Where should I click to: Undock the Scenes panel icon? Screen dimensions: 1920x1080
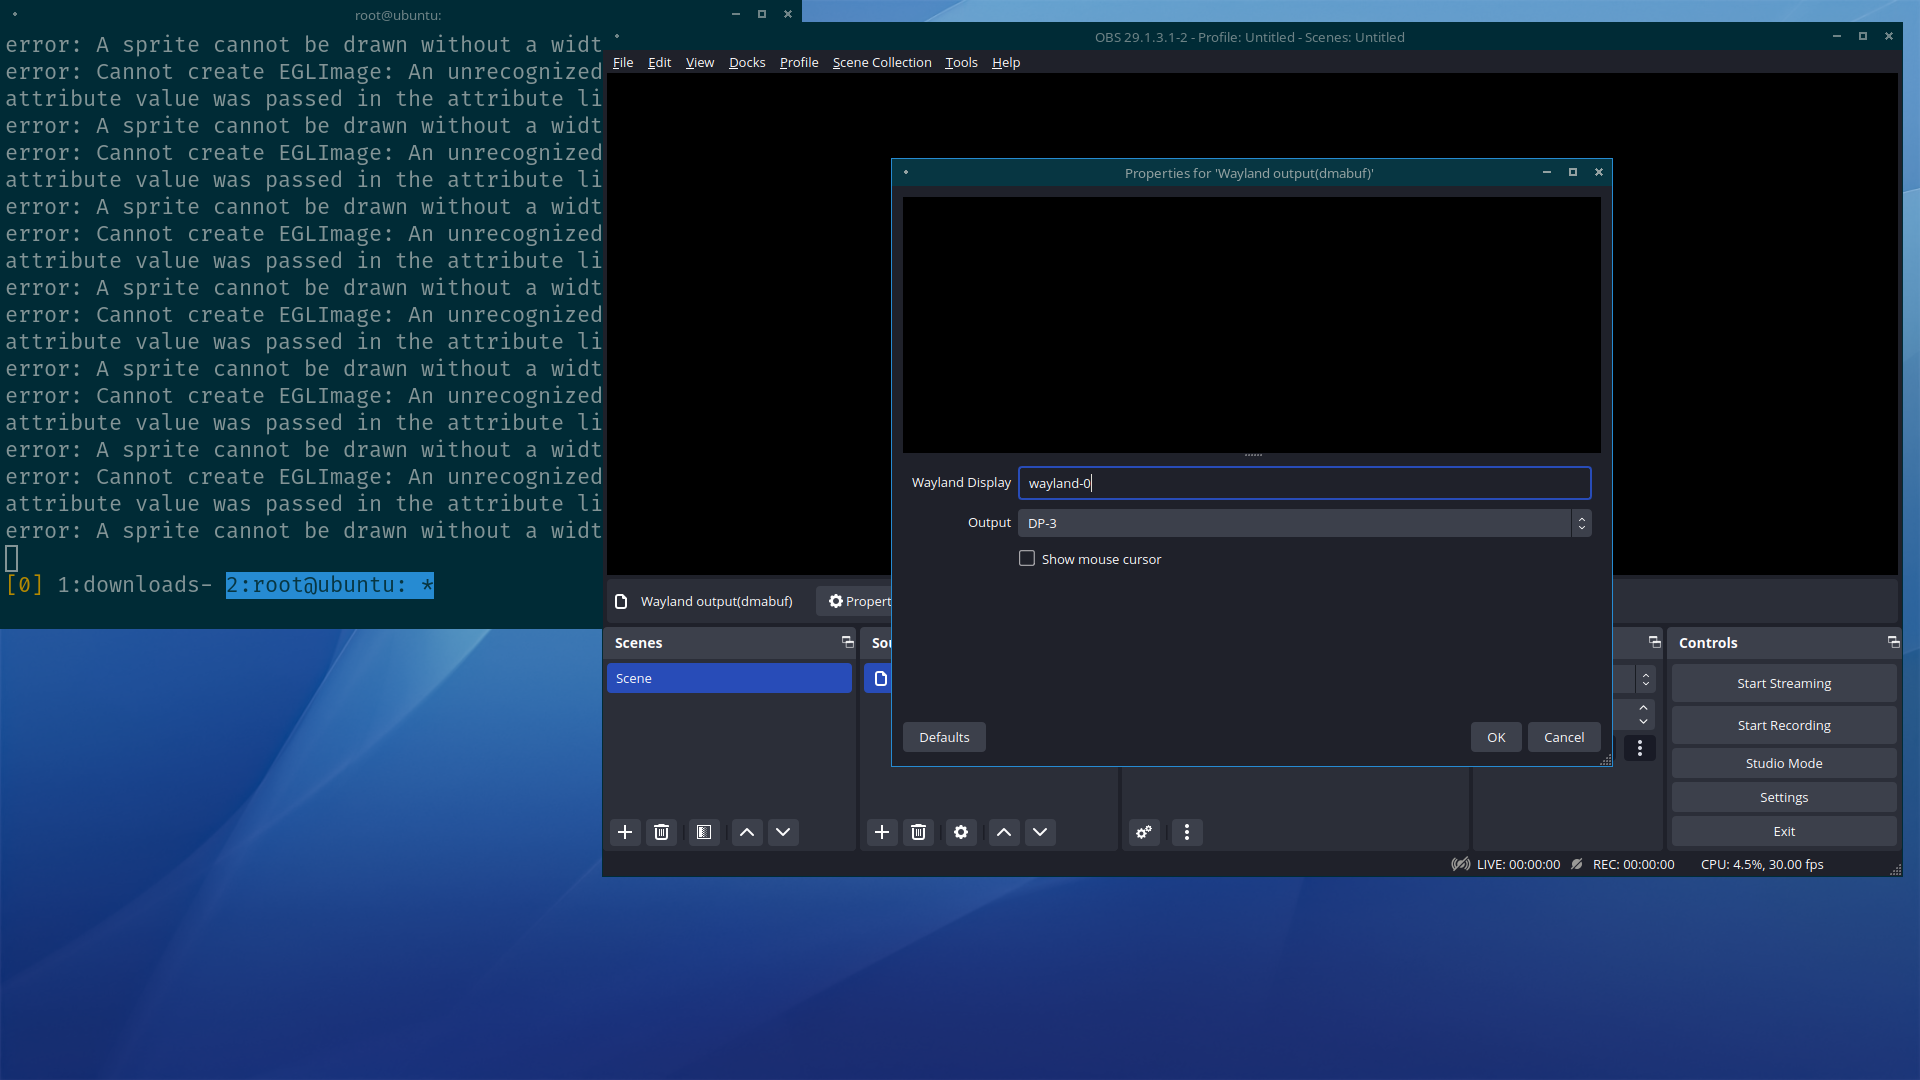[848, 642]
